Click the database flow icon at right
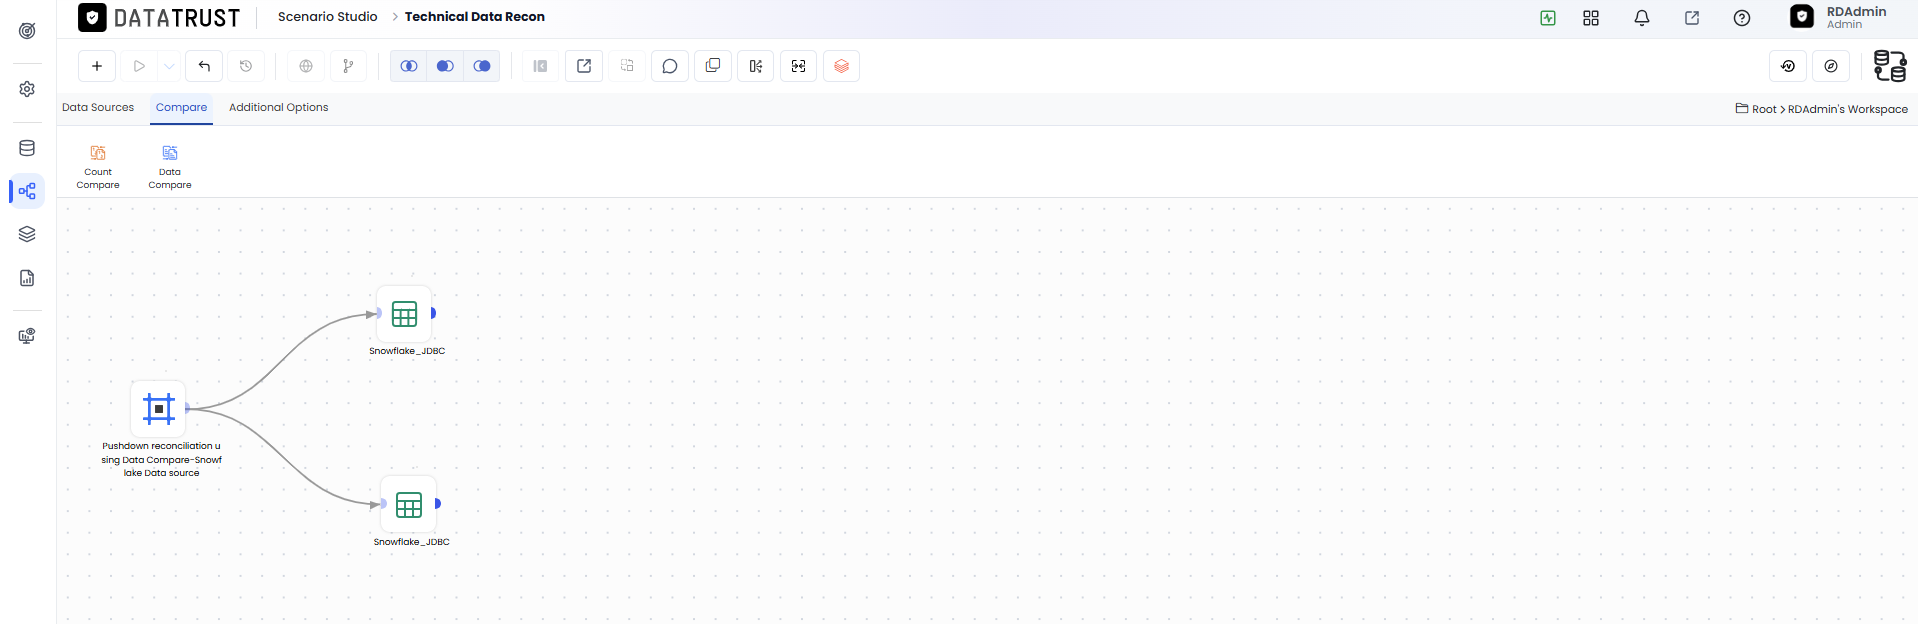Screen dimensions: 1918x624 tap(1890, 66)
